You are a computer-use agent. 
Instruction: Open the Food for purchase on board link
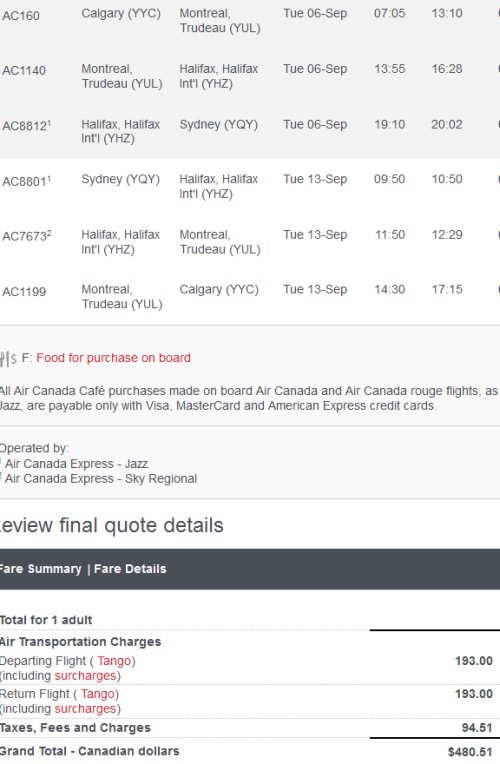[x=113, y=358]
